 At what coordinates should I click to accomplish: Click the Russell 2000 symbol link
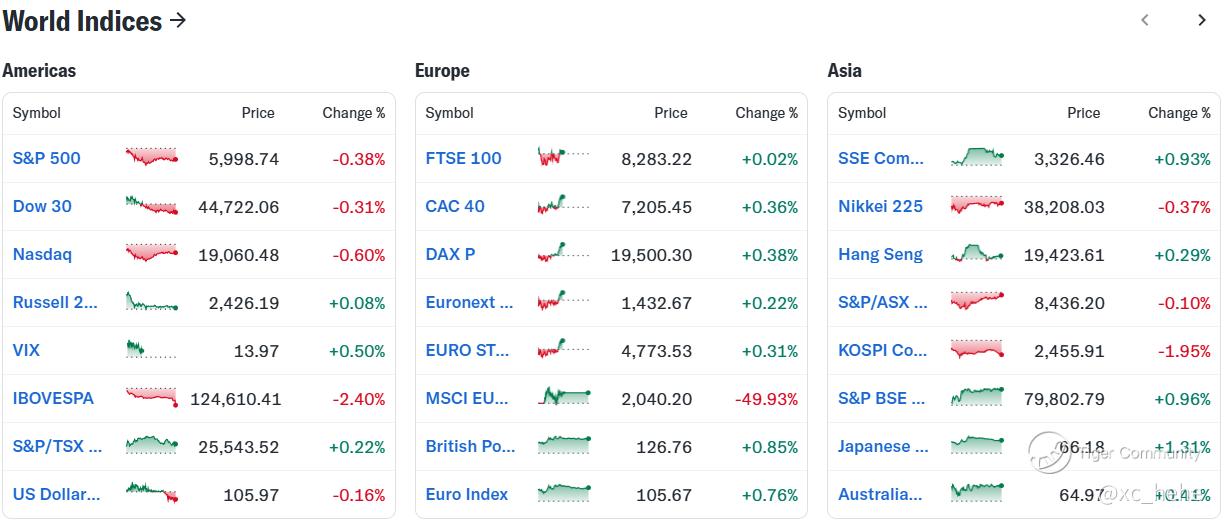[55, 302]
